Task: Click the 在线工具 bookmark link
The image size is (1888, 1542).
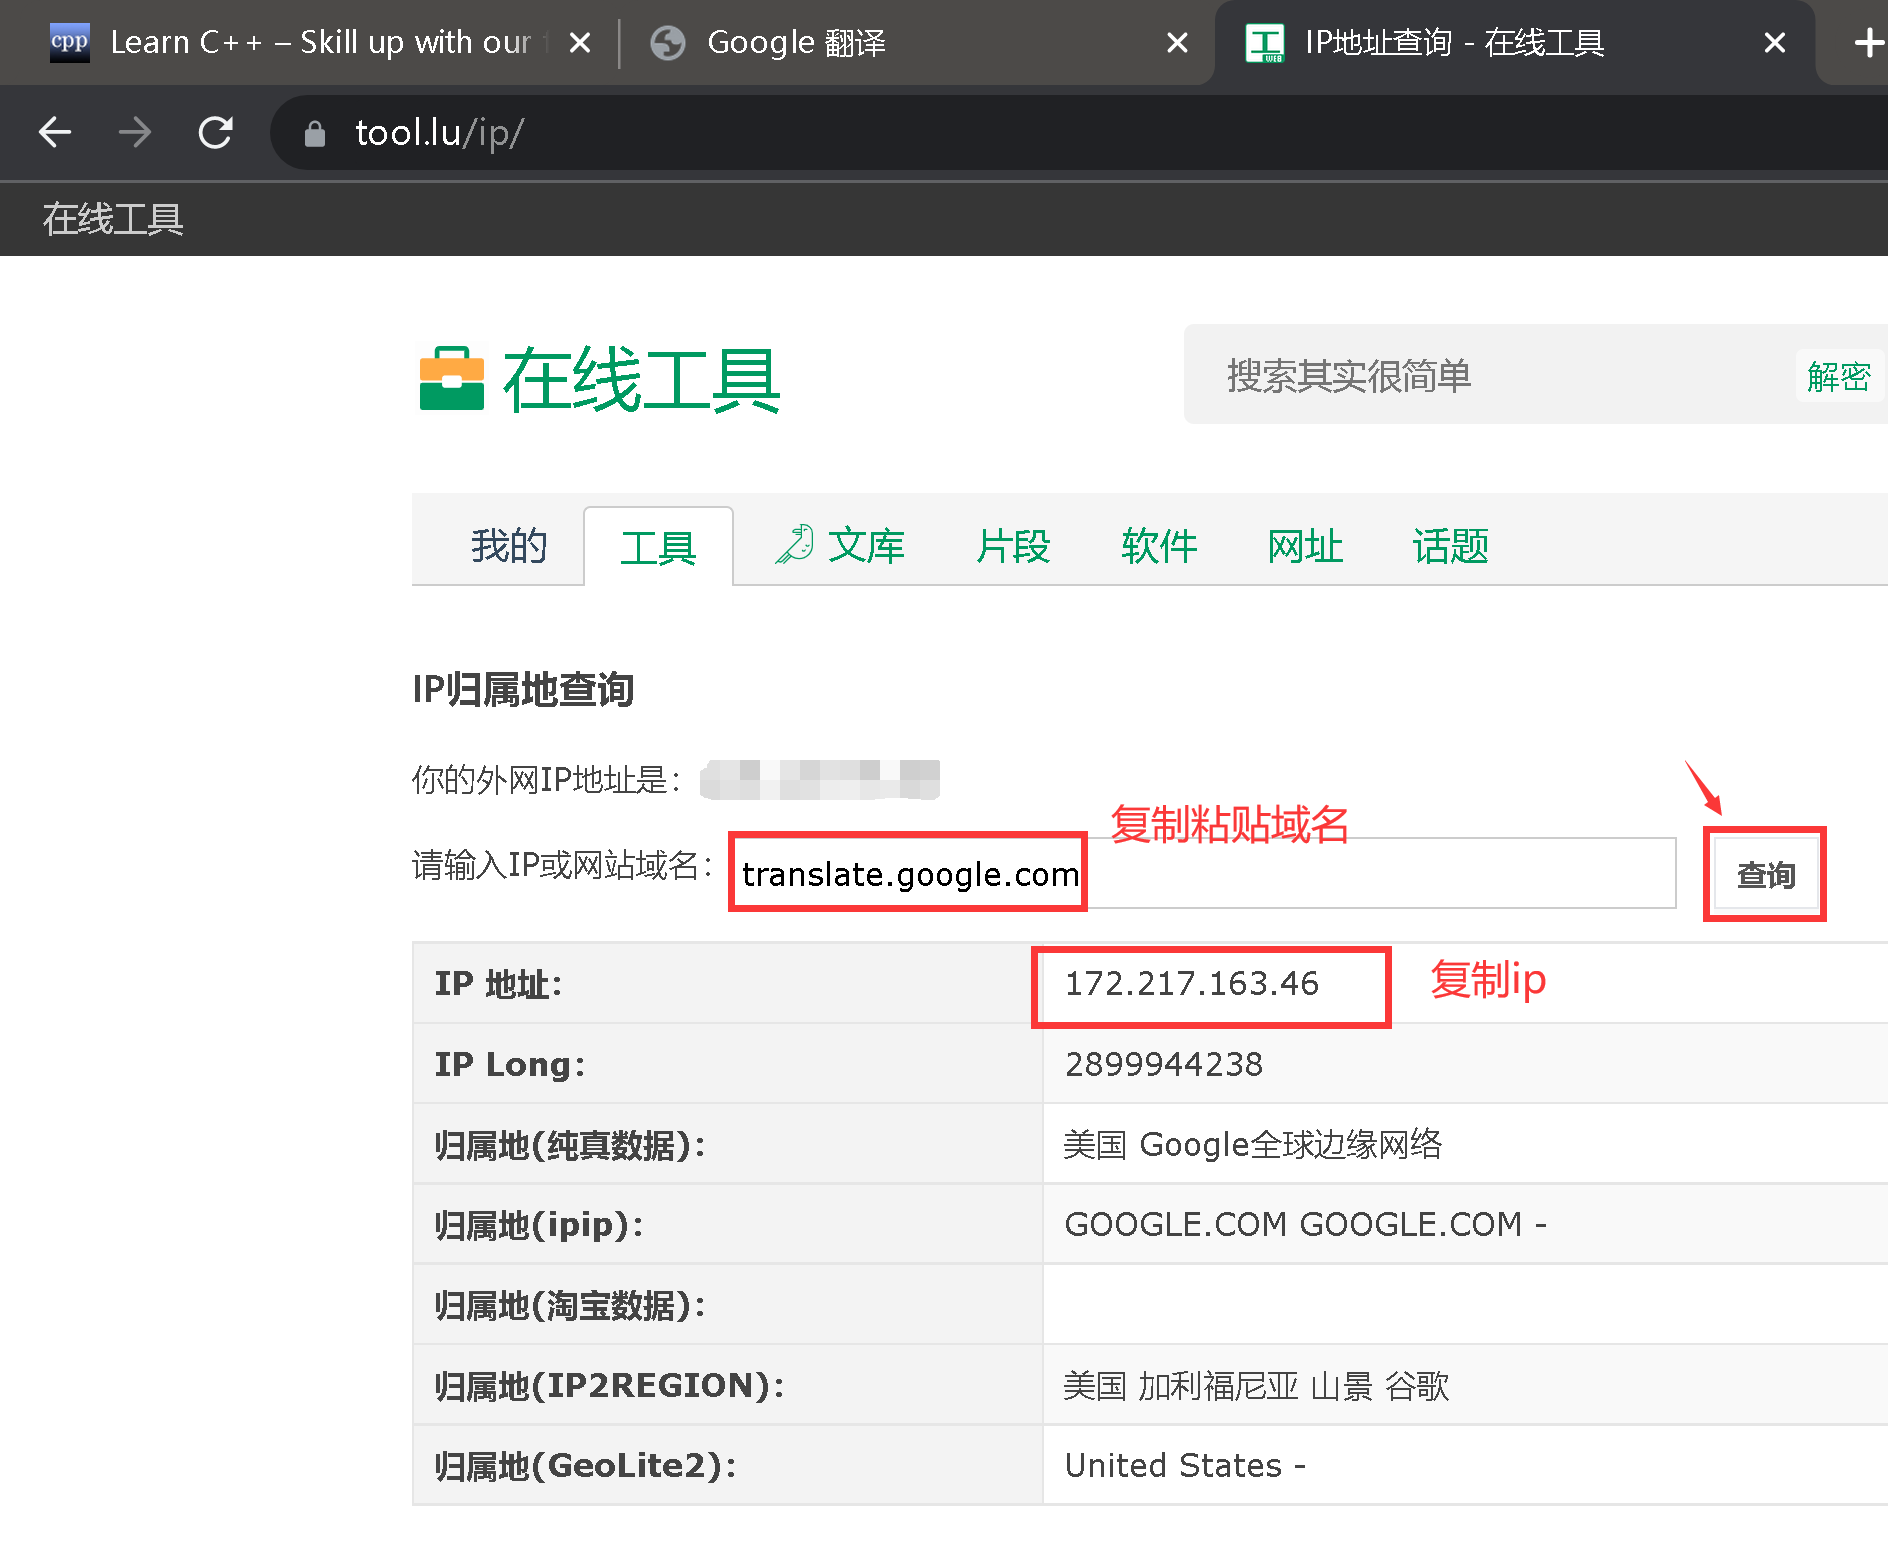Action: pyautogui.click(x=113, y=219)
